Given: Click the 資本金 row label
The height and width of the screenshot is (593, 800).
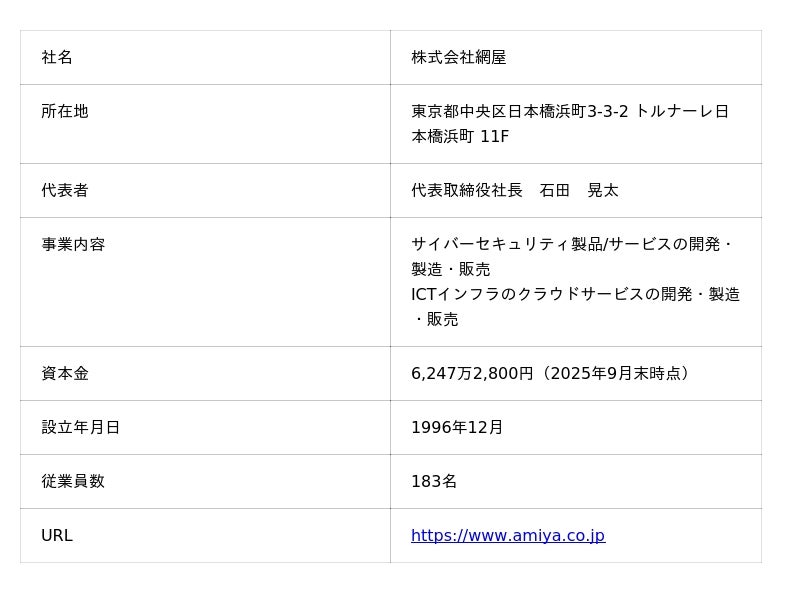Looking at the screenshot, I should click(65, 374).
